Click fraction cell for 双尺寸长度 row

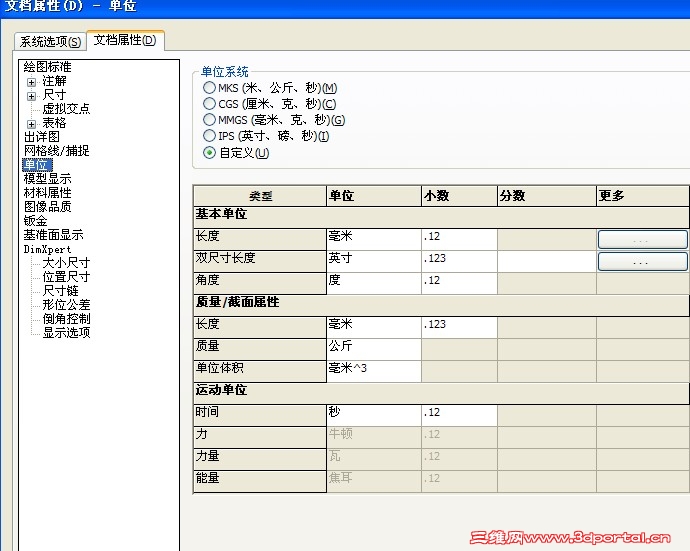pos(547,261)
